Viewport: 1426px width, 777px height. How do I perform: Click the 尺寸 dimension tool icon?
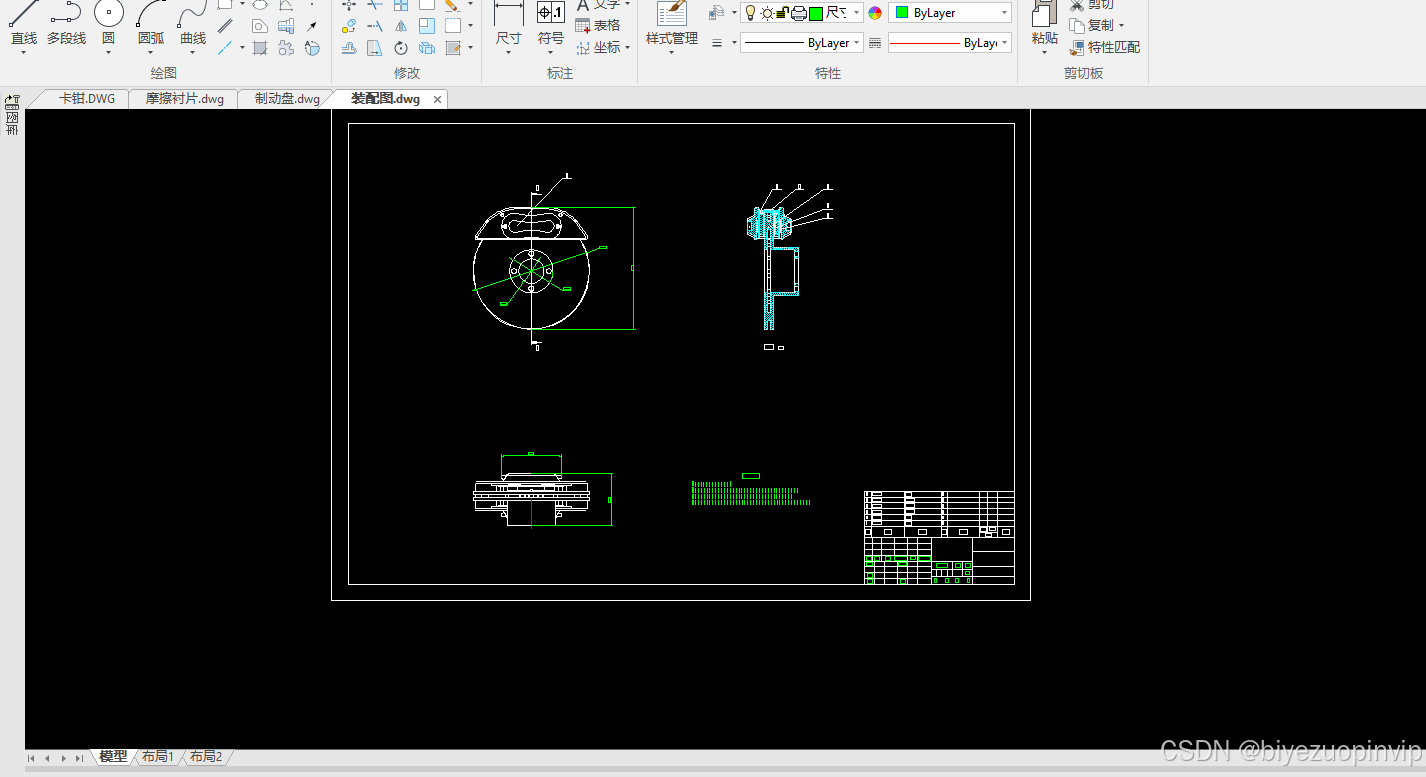click(x=509, y=13)
